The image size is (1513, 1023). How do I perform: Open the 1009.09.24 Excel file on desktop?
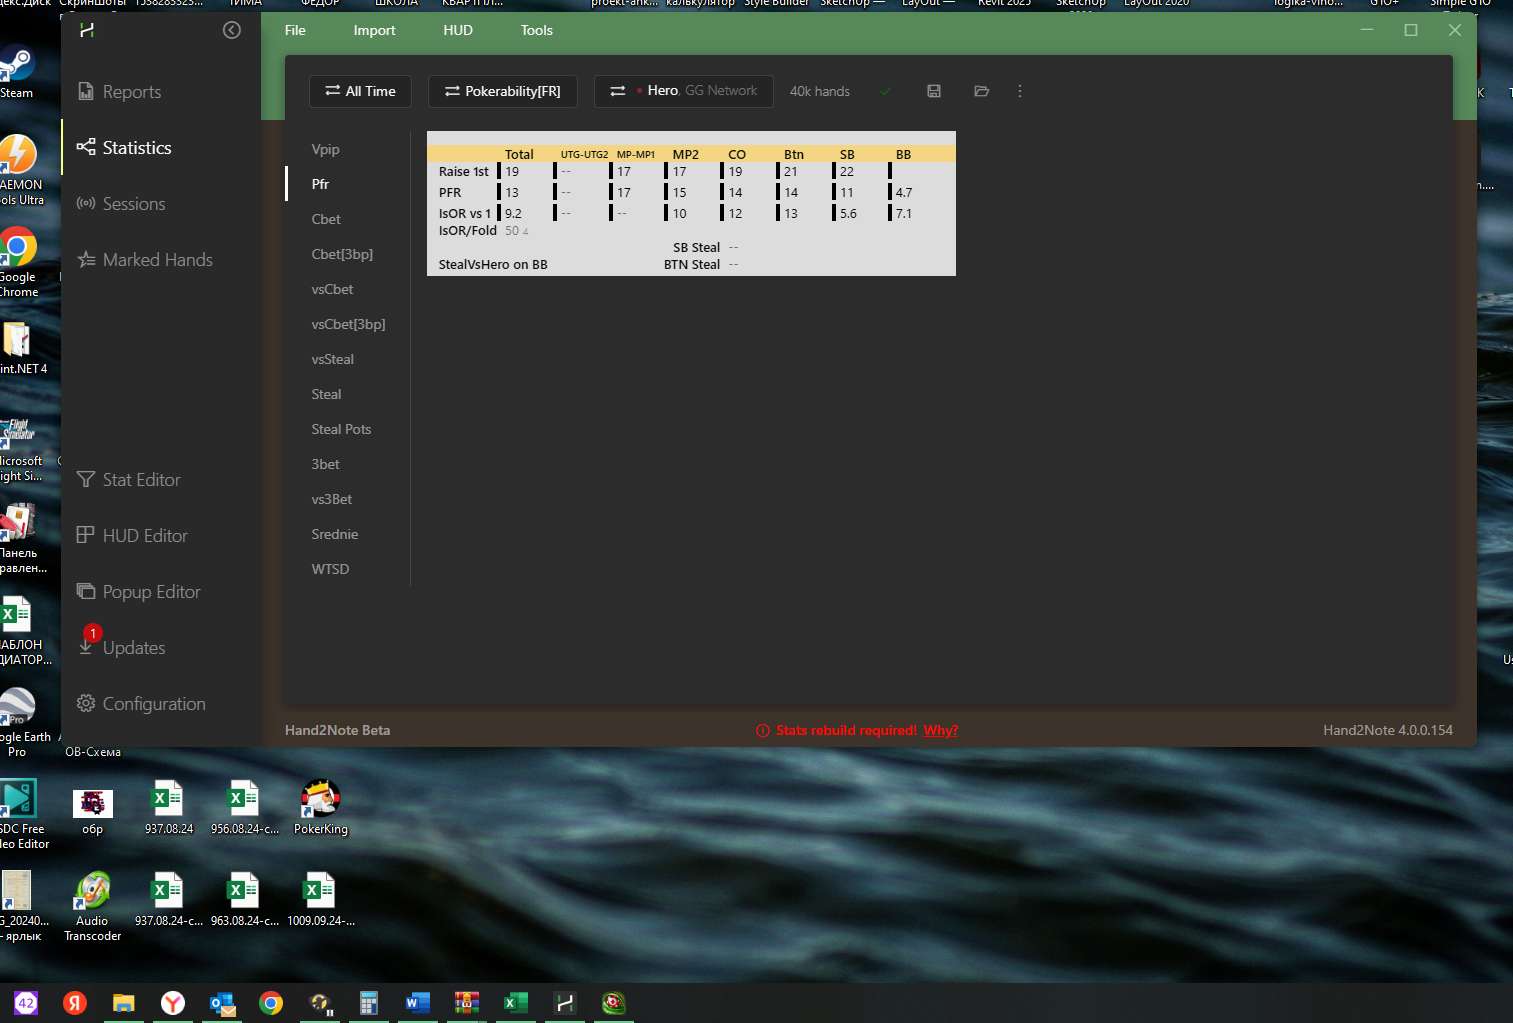tap(320, 899)
